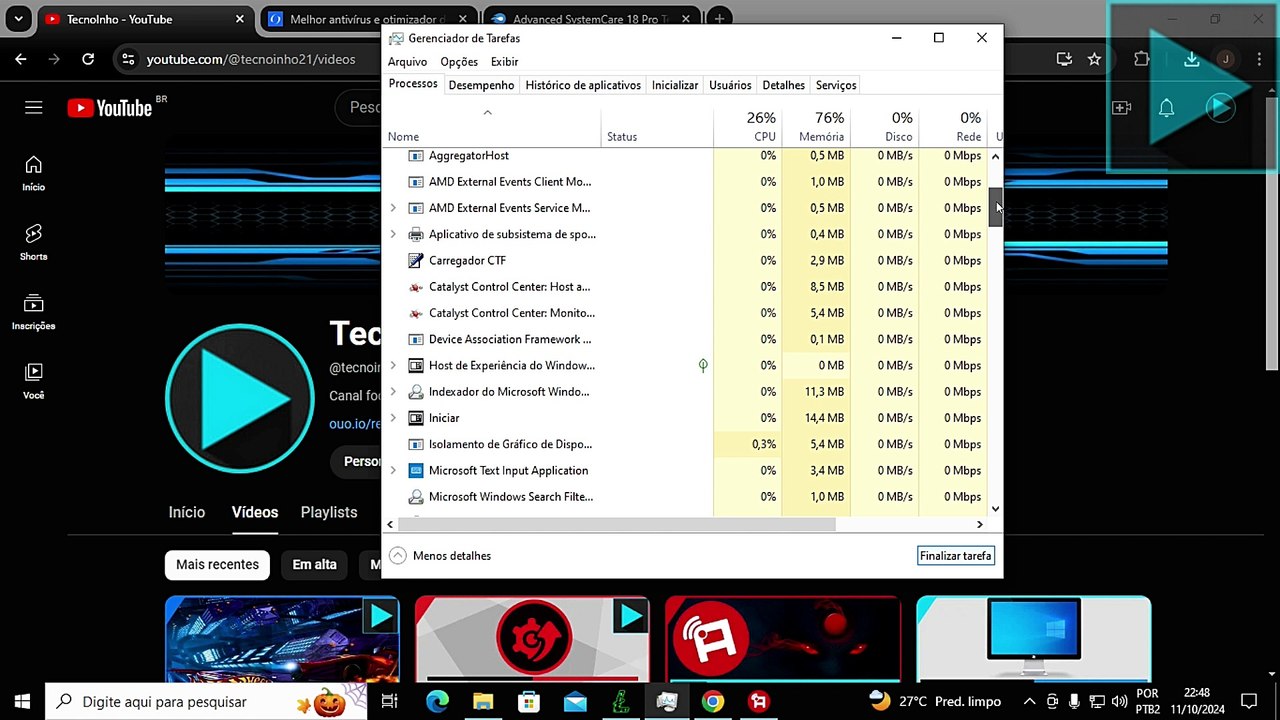
Task: Filter videos by Em alta chip
Action: pyautogui.click(x=314, y=565)
